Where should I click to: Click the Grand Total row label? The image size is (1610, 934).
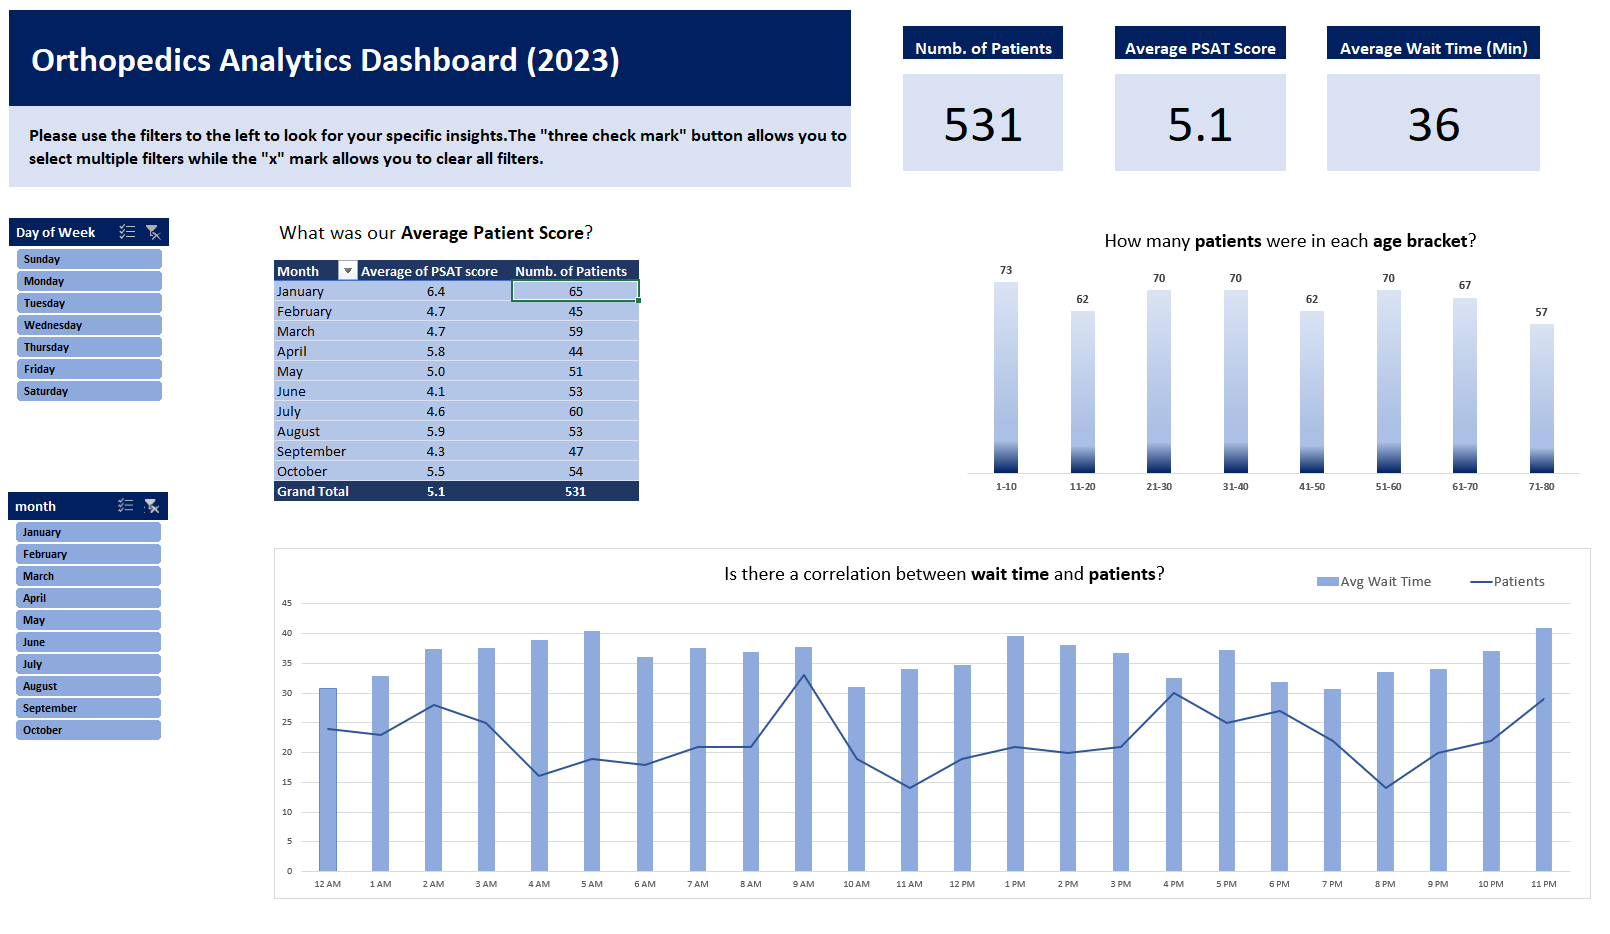pos(313,491)
